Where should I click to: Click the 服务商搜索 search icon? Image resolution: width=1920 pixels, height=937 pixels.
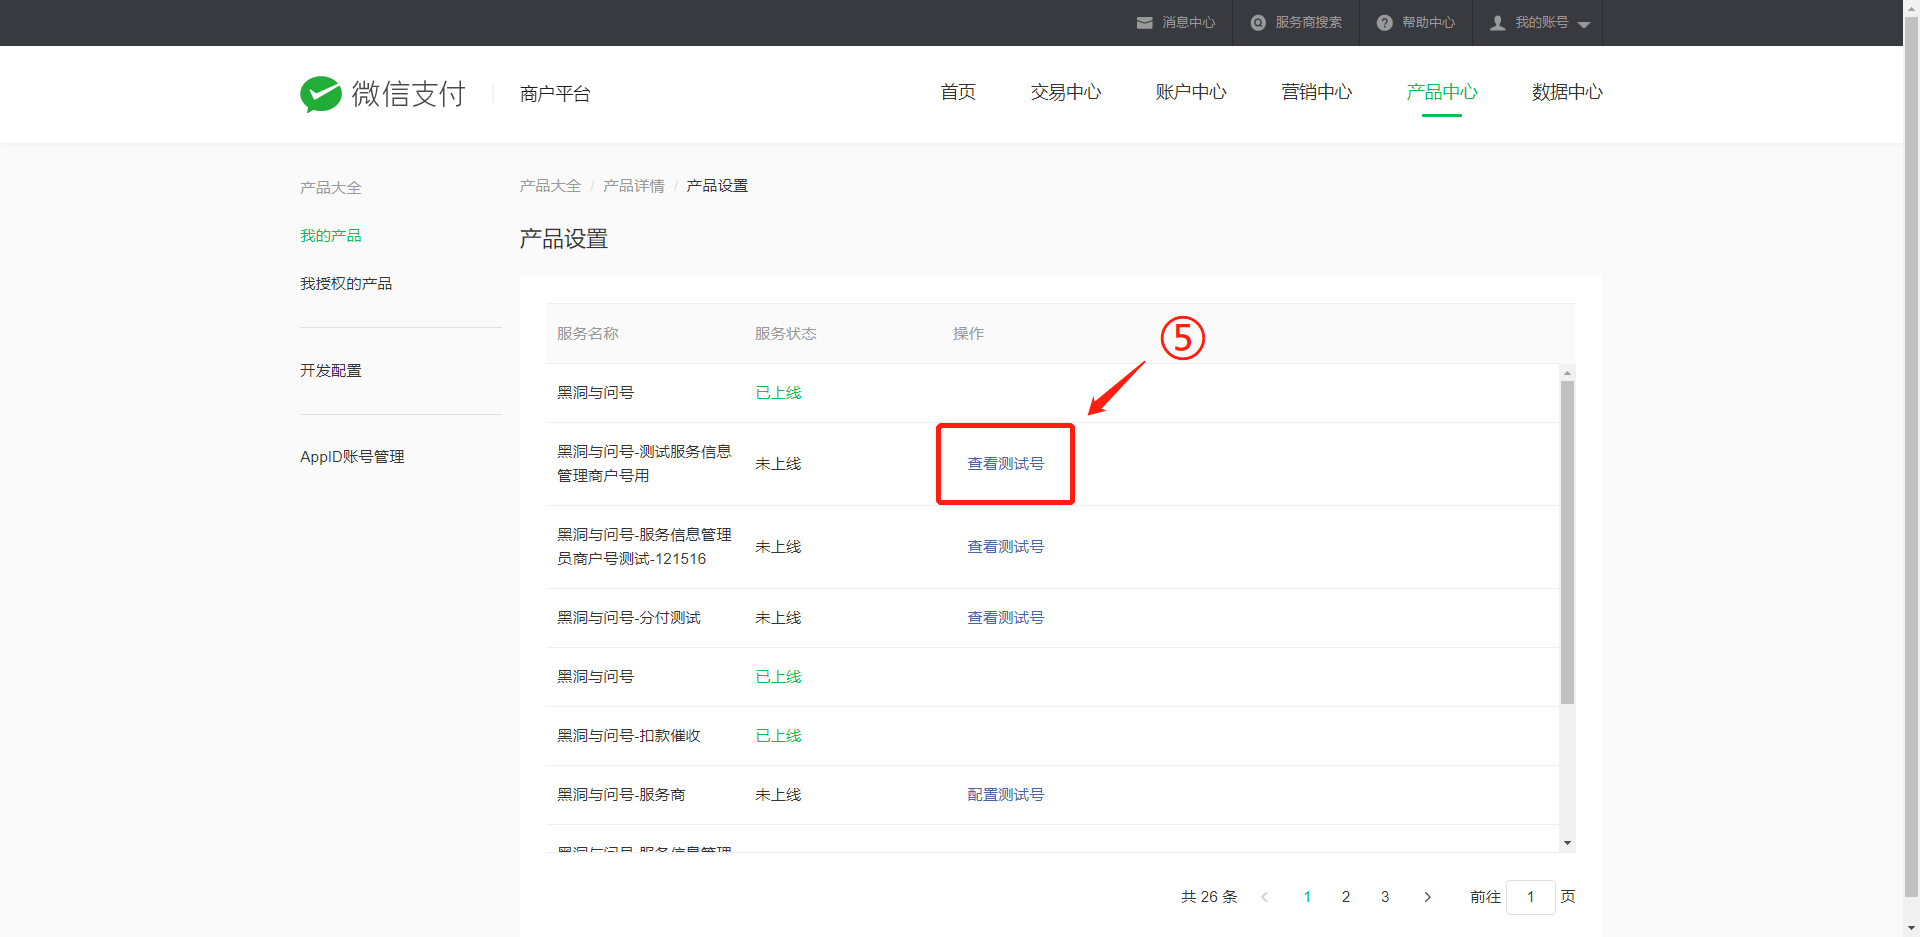pos(1258,23)
